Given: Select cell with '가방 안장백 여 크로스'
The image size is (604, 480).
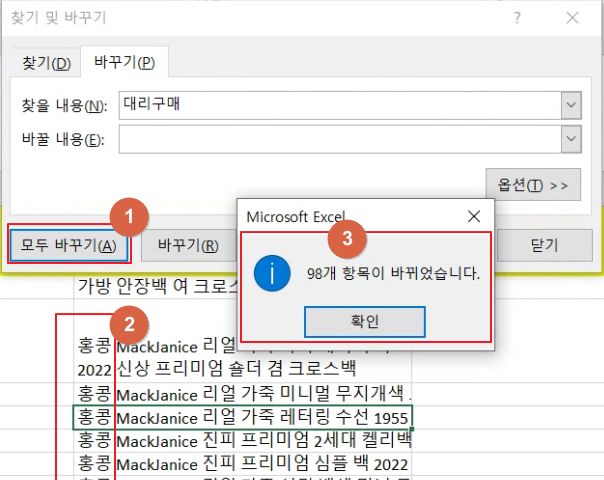Looking at the screenshot, I should [156, 286].
